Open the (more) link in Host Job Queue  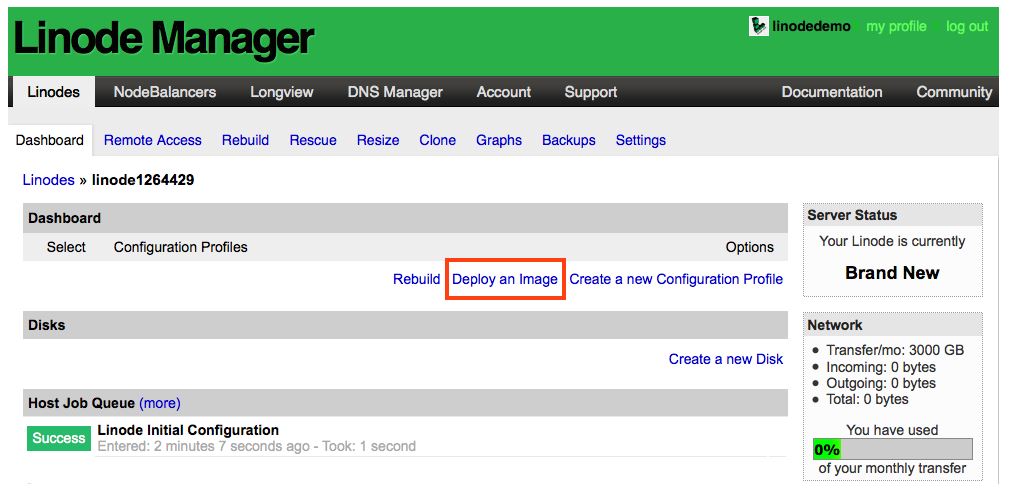[x=159, y=403]
